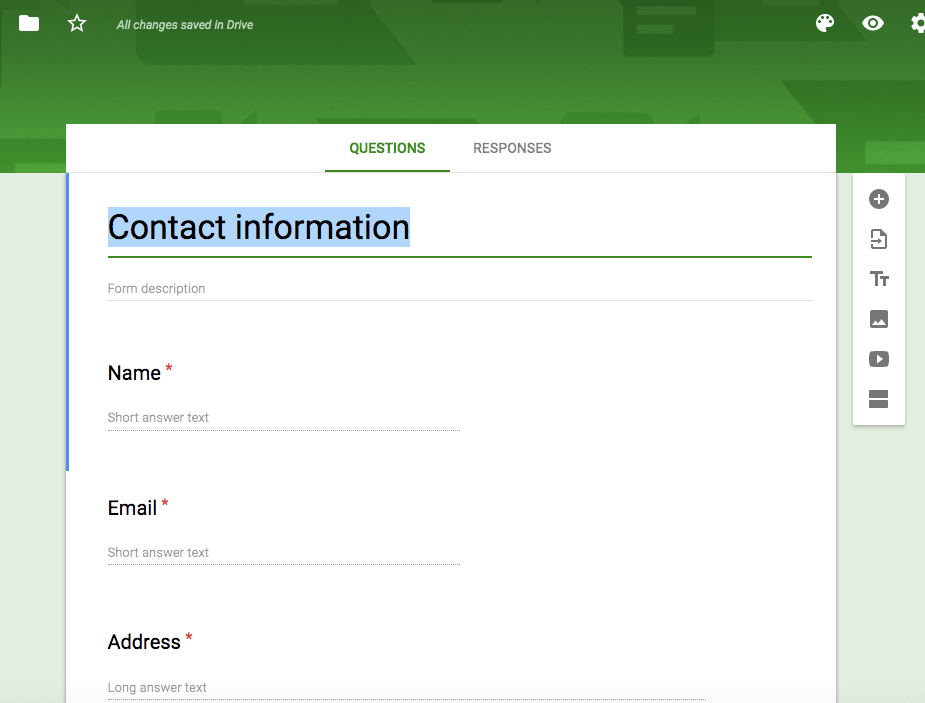Viewport: 925px width, 703px height.
Task: Add a video using the sidebar icon
Action: pos(878,359)
